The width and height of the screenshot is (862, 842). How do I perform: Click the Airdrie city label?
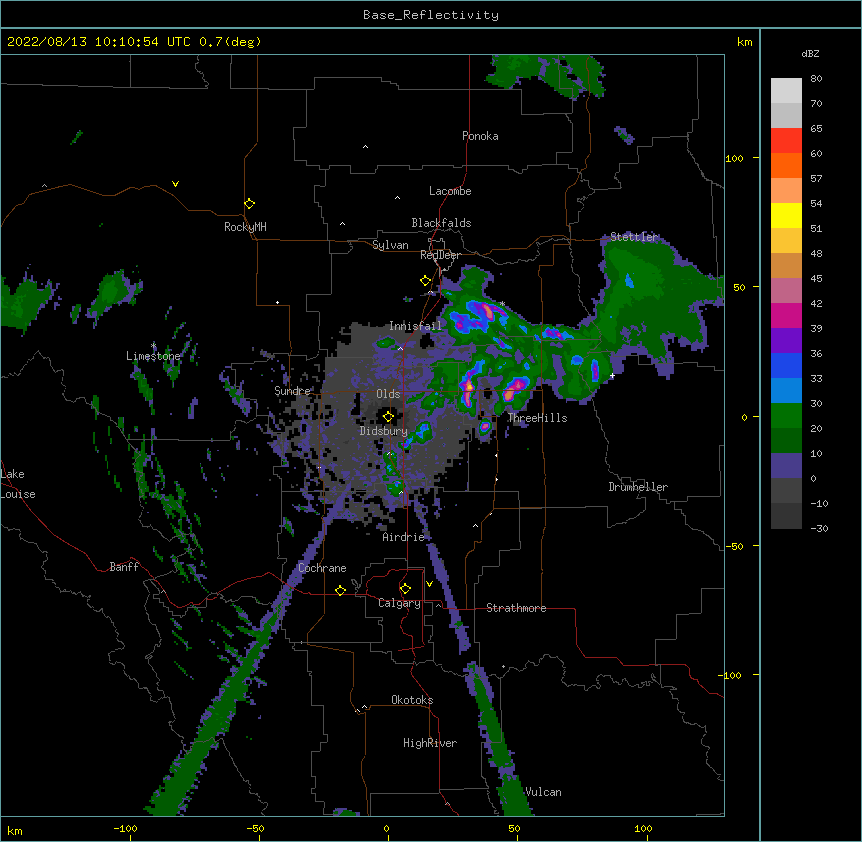(x=404, y=537)
